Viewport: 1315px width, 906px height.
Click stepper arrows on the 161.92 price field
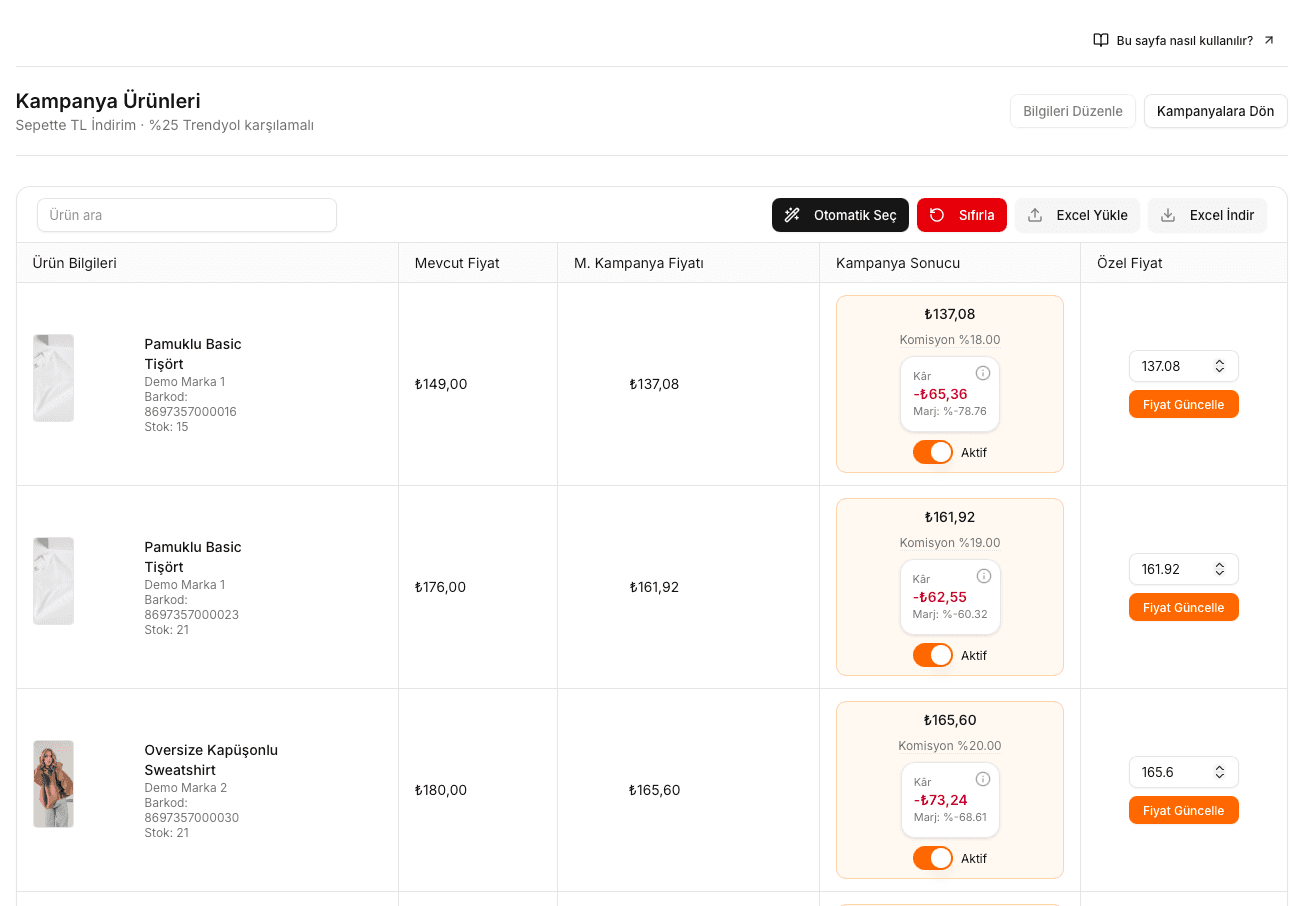pyautogui.click(x=1220, y=569)
